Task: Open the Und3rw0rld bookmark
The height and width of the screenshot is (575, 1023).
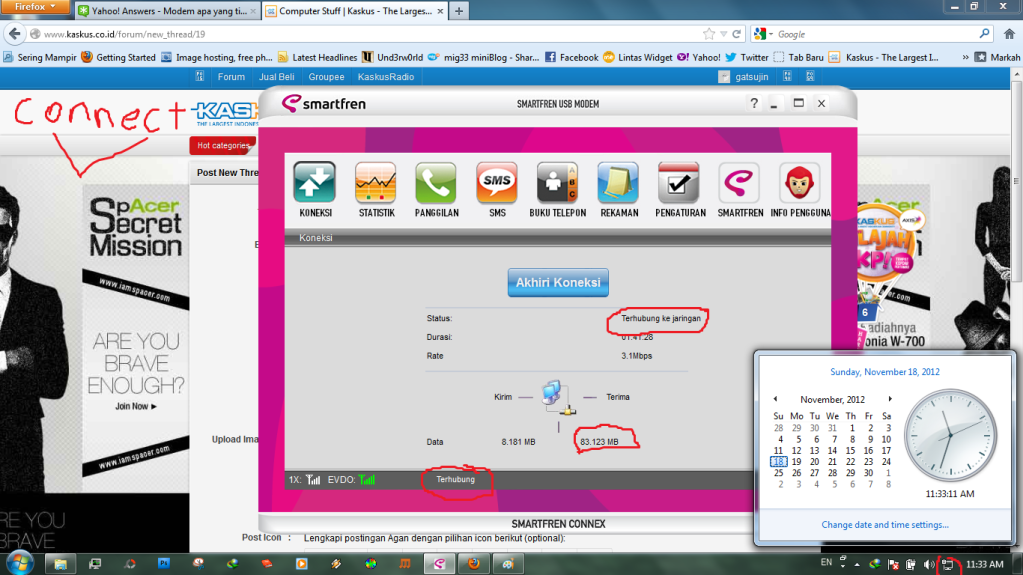Action: 393,57
